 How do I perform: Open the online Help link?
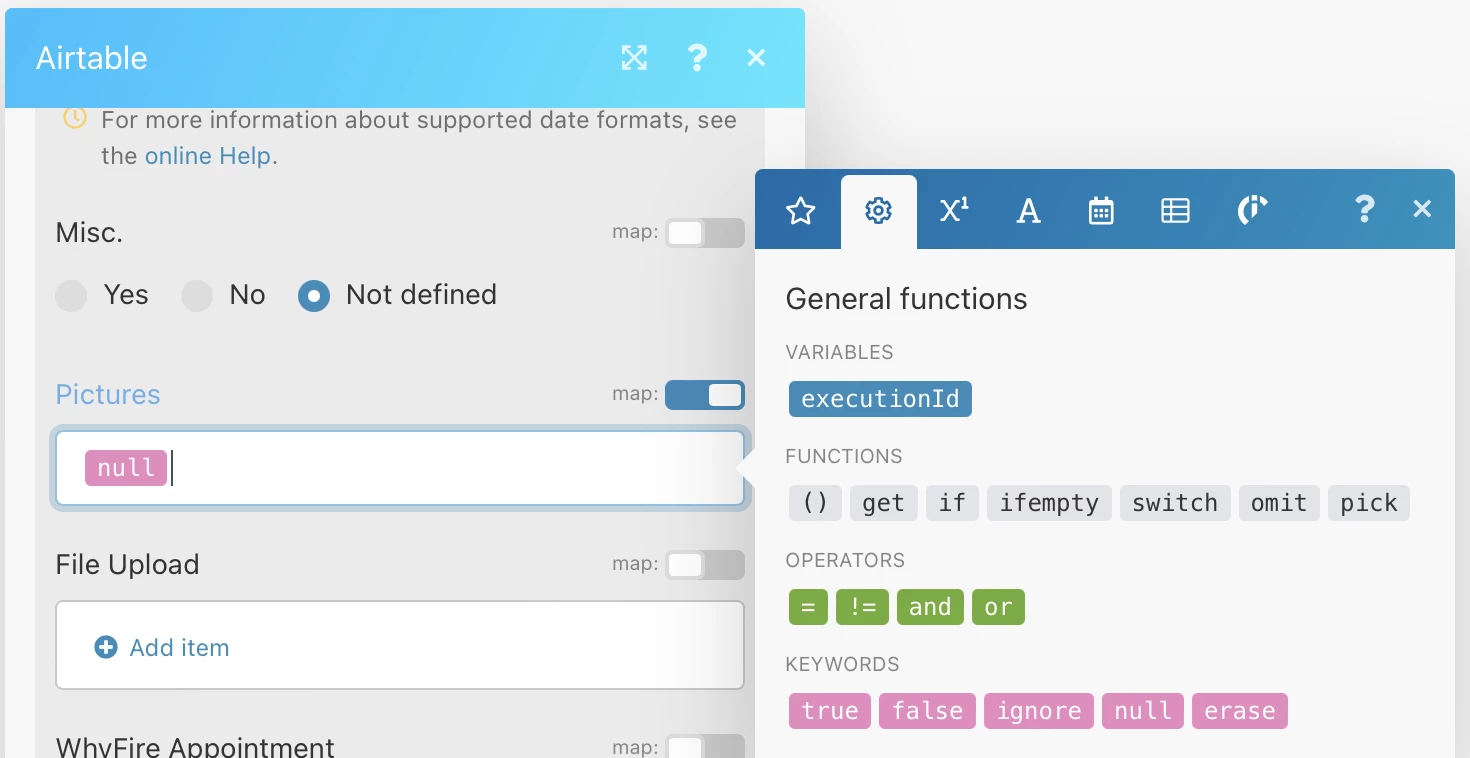pos(208,156)
